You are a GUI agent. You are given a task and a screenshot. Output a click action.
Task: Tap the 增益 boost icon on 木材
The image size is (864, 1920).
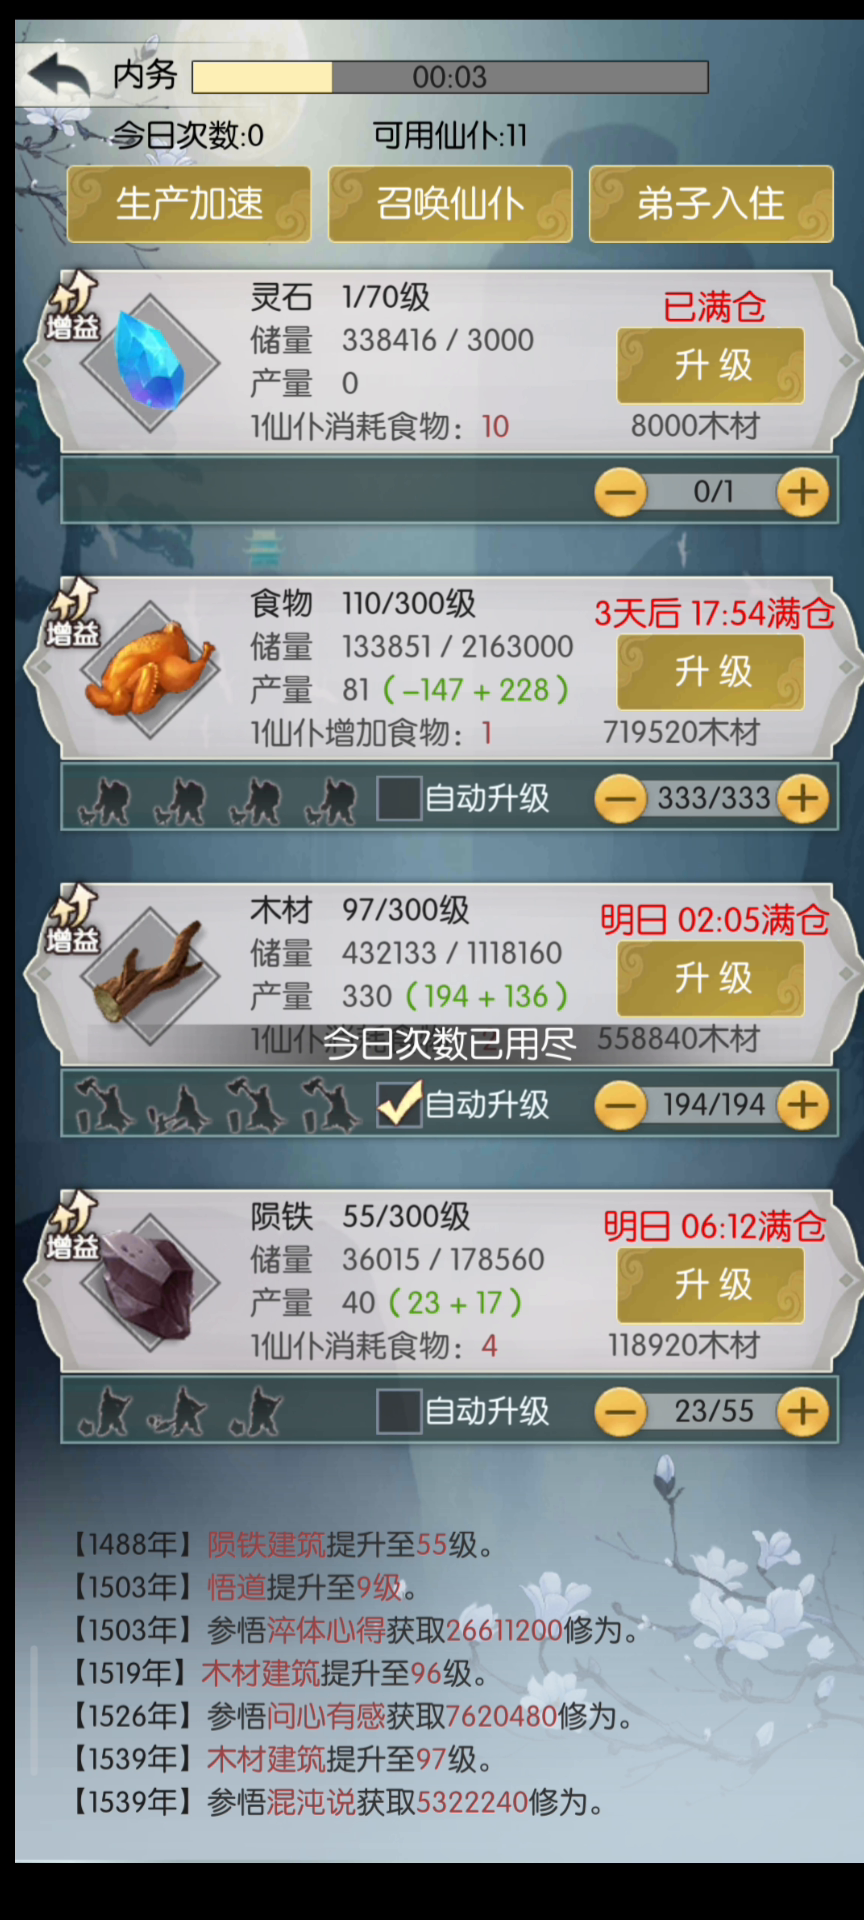pyautogui.click(x=73, y=920)
